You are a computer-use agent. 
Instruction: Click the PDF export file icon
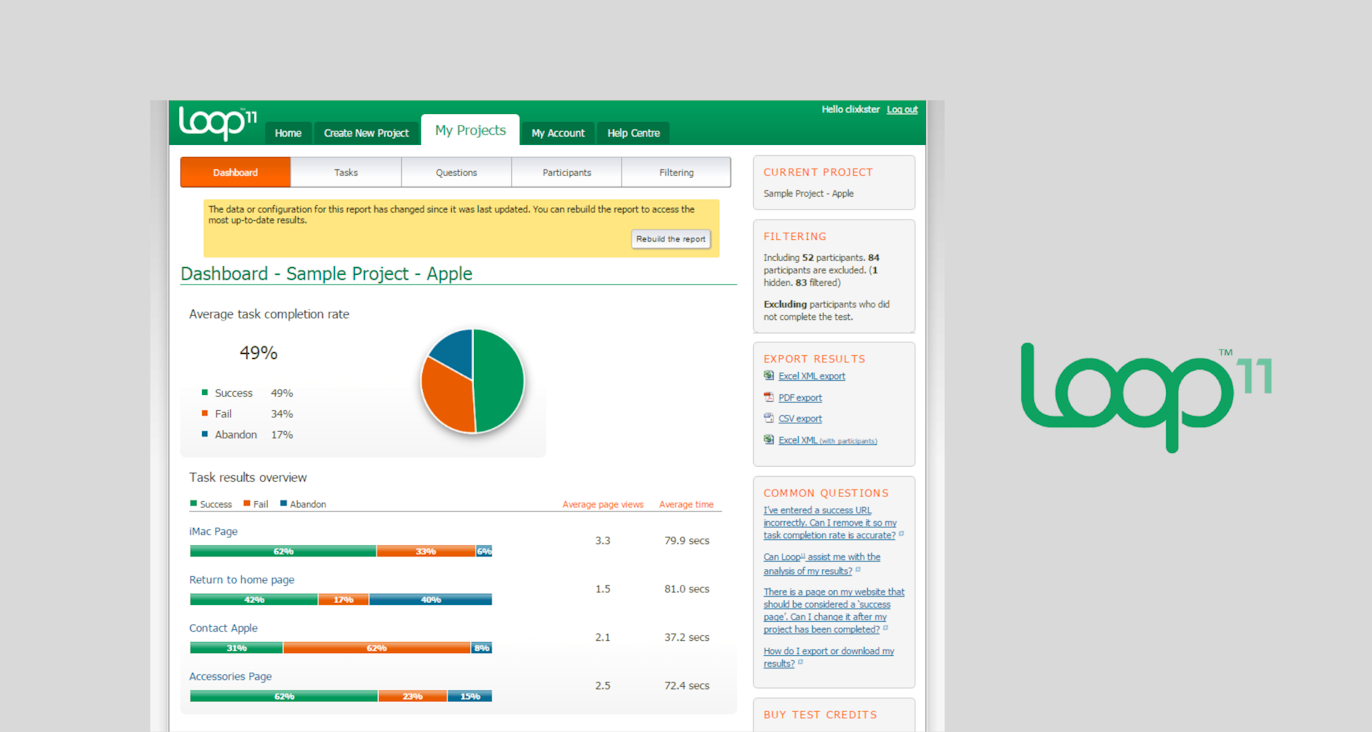tap(767, 397)
